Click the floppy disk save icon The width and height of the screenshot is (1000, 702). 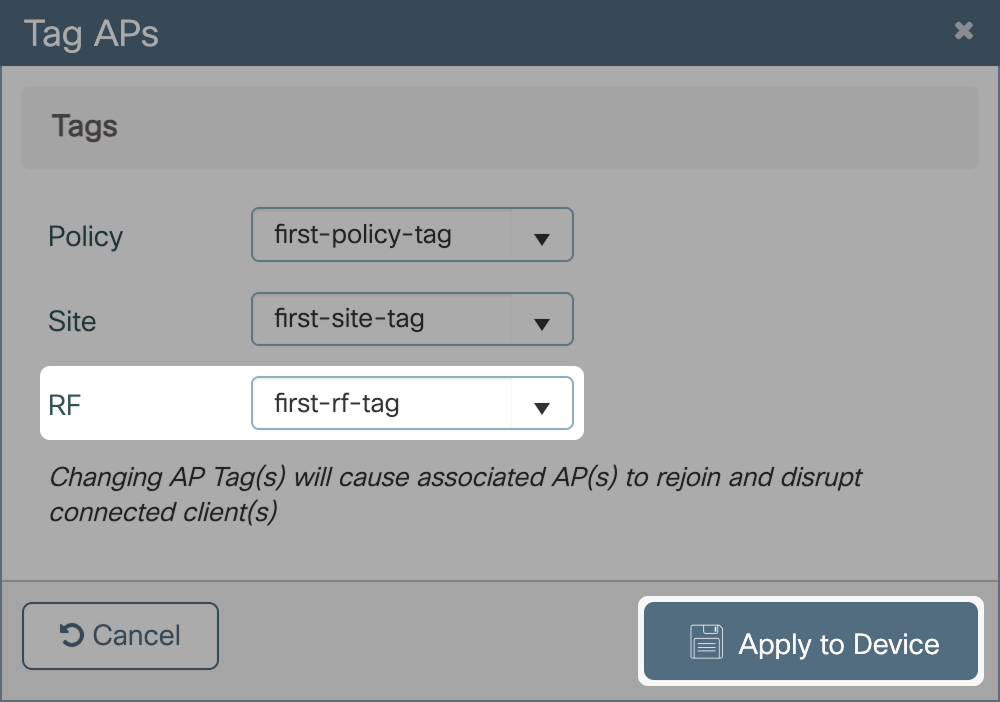pos(706,643)
